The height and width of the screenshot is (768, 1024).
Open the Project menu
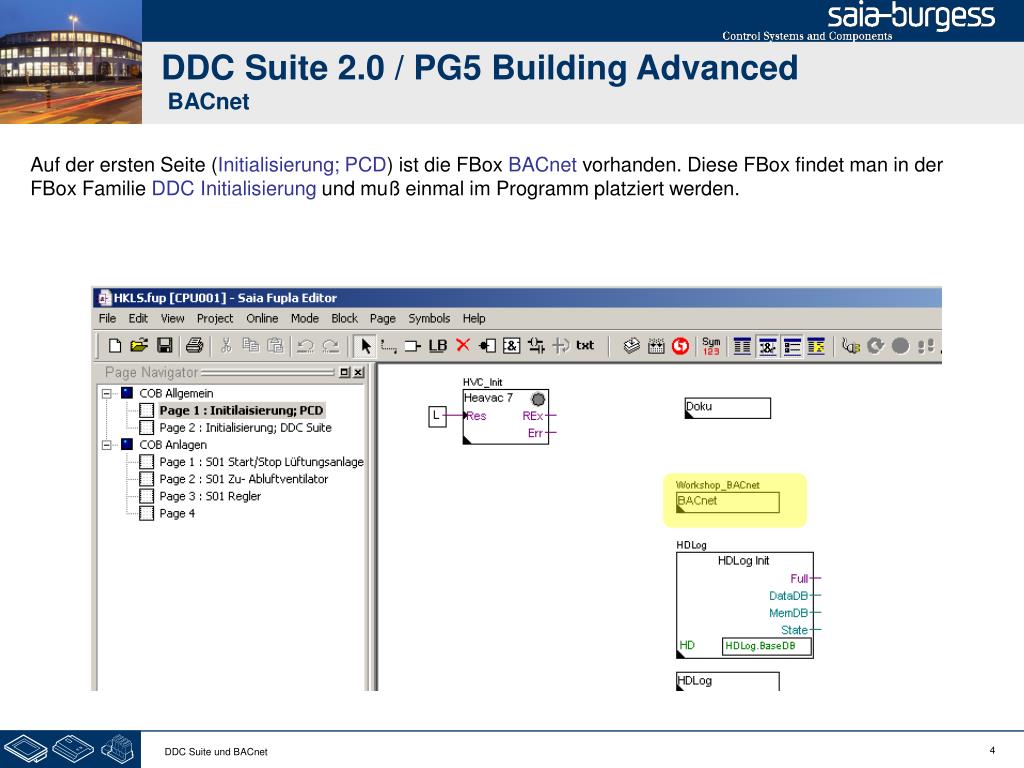215,318
